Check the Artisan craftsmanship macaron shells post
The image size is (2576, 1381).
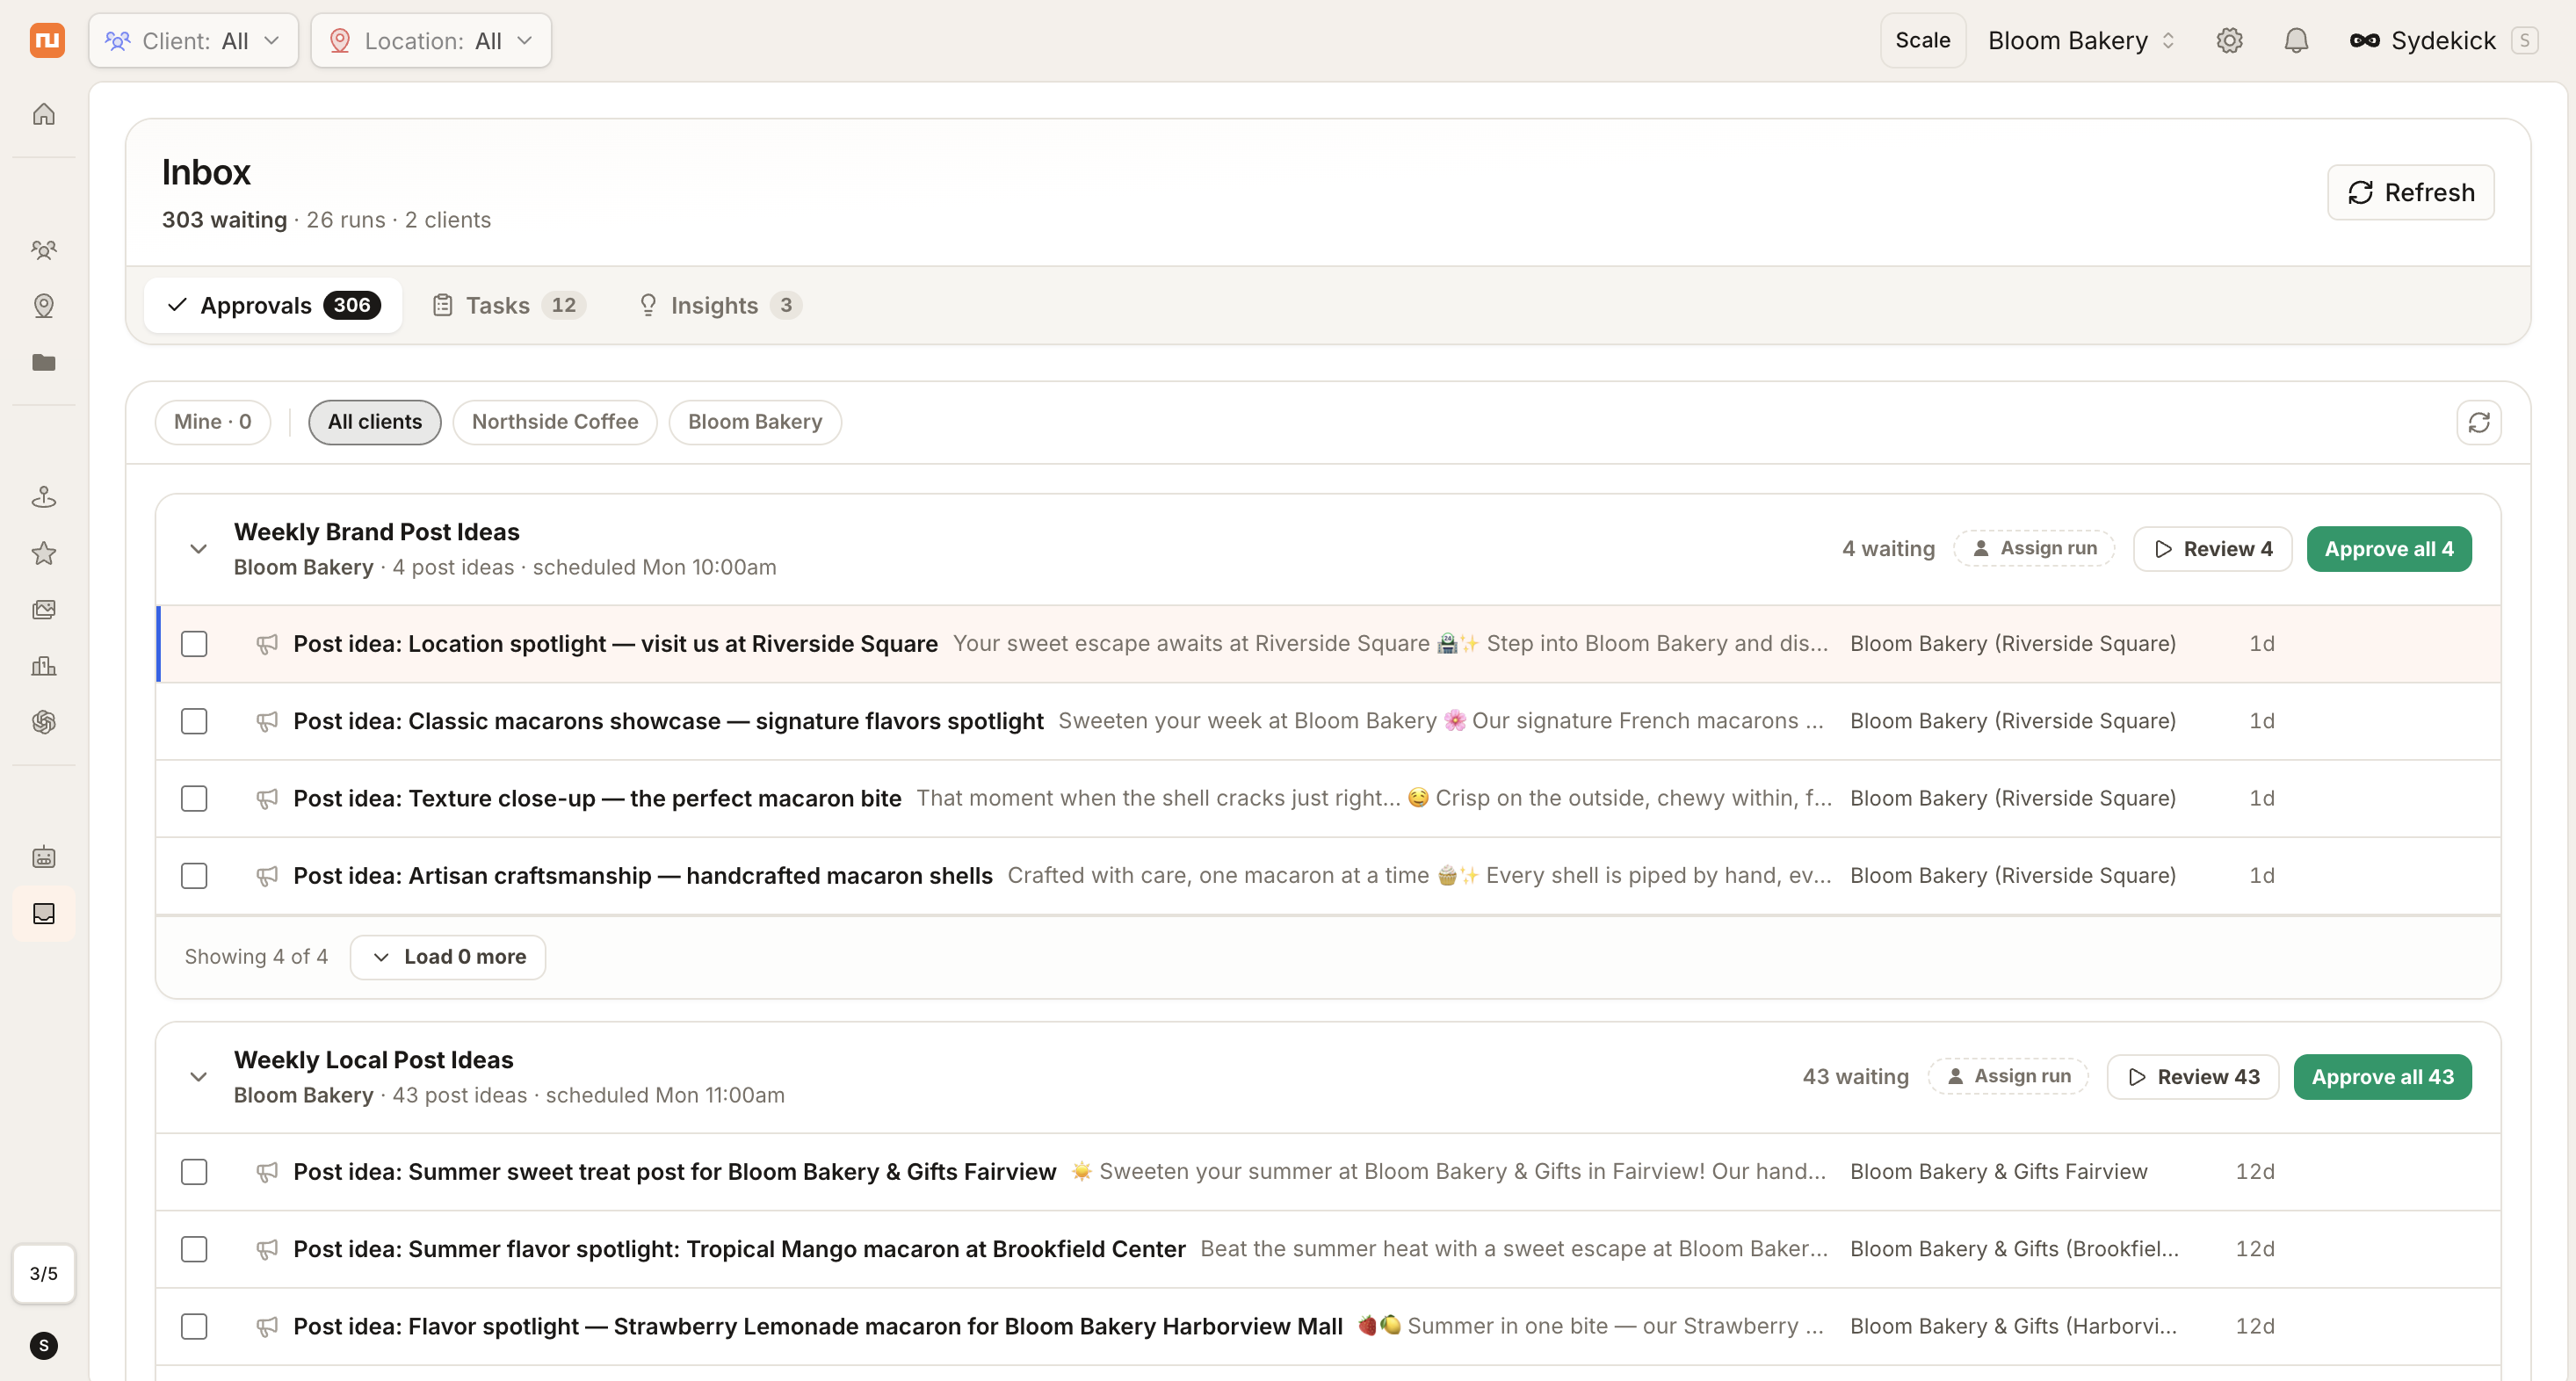(x=194, y=876)
